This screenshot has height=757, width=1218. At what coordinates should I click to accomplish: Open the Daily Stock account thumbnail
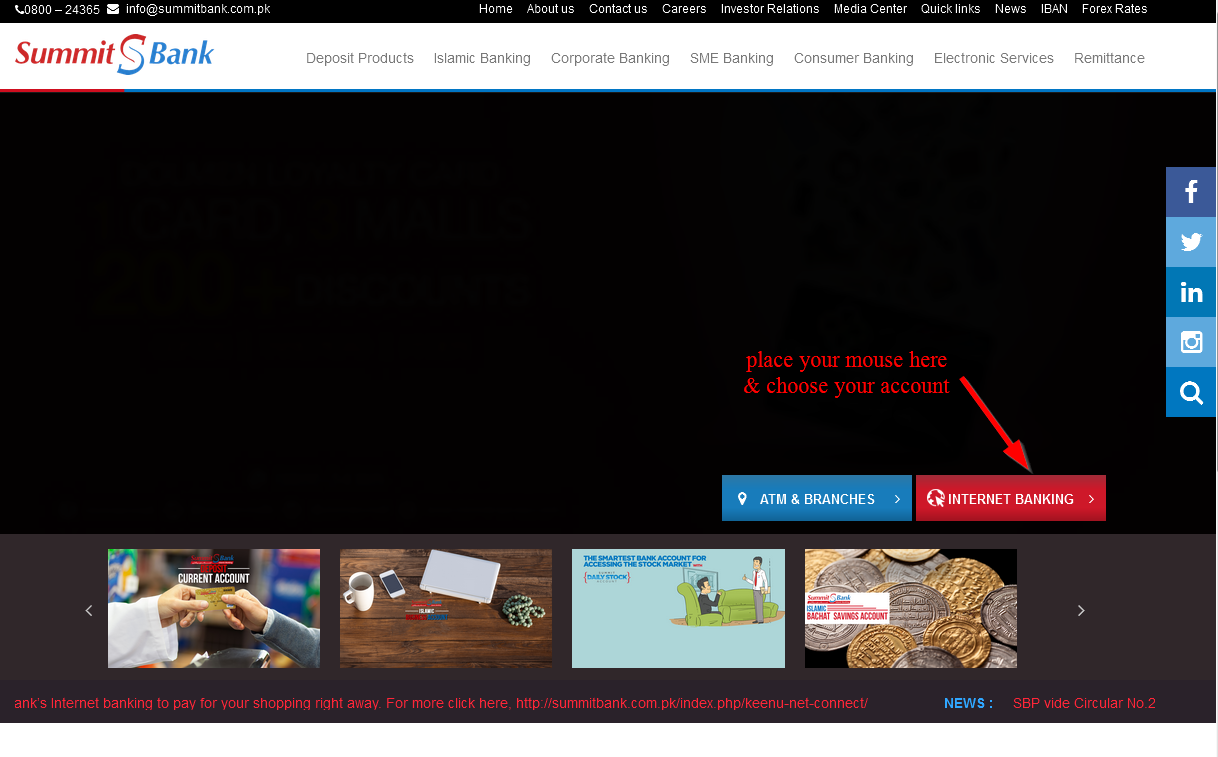678,608
